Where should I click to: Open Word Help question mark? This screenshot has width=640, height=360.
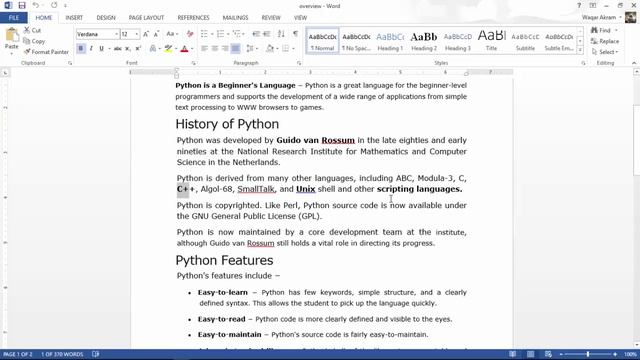click(579, 6)
